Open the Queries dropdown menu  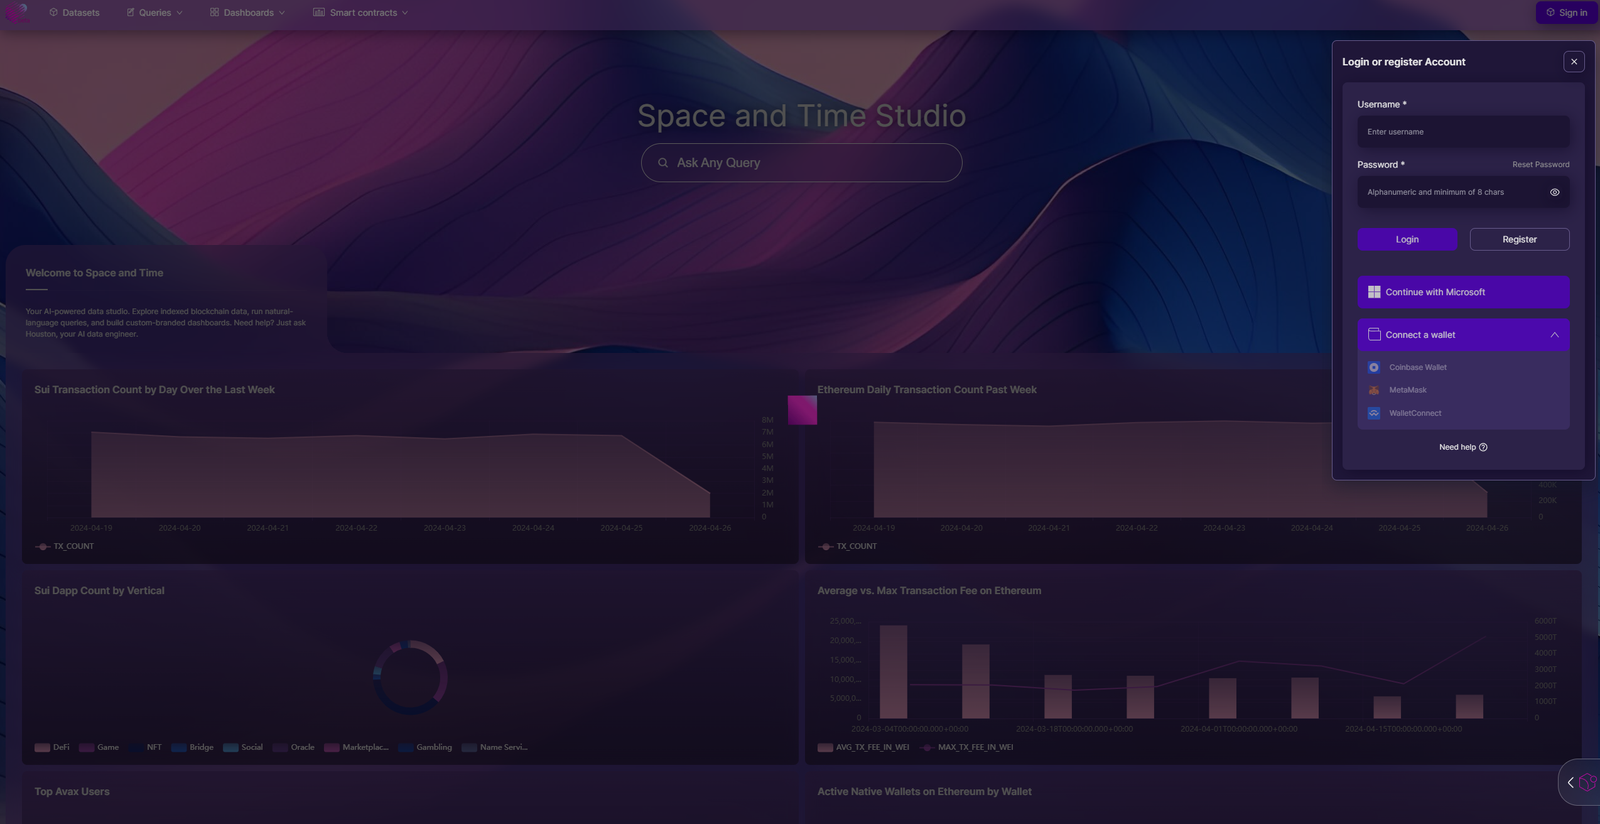coord(154,13)
